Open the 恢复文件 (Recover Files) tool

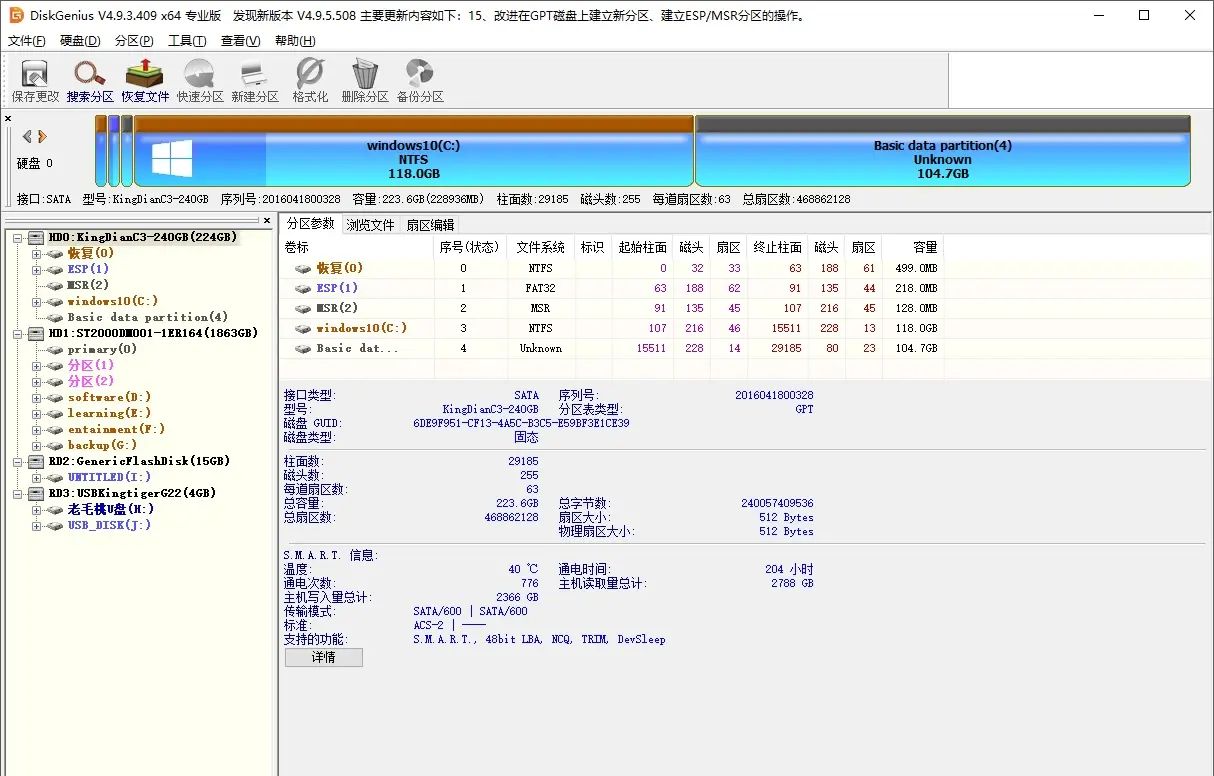click(144, 80)
